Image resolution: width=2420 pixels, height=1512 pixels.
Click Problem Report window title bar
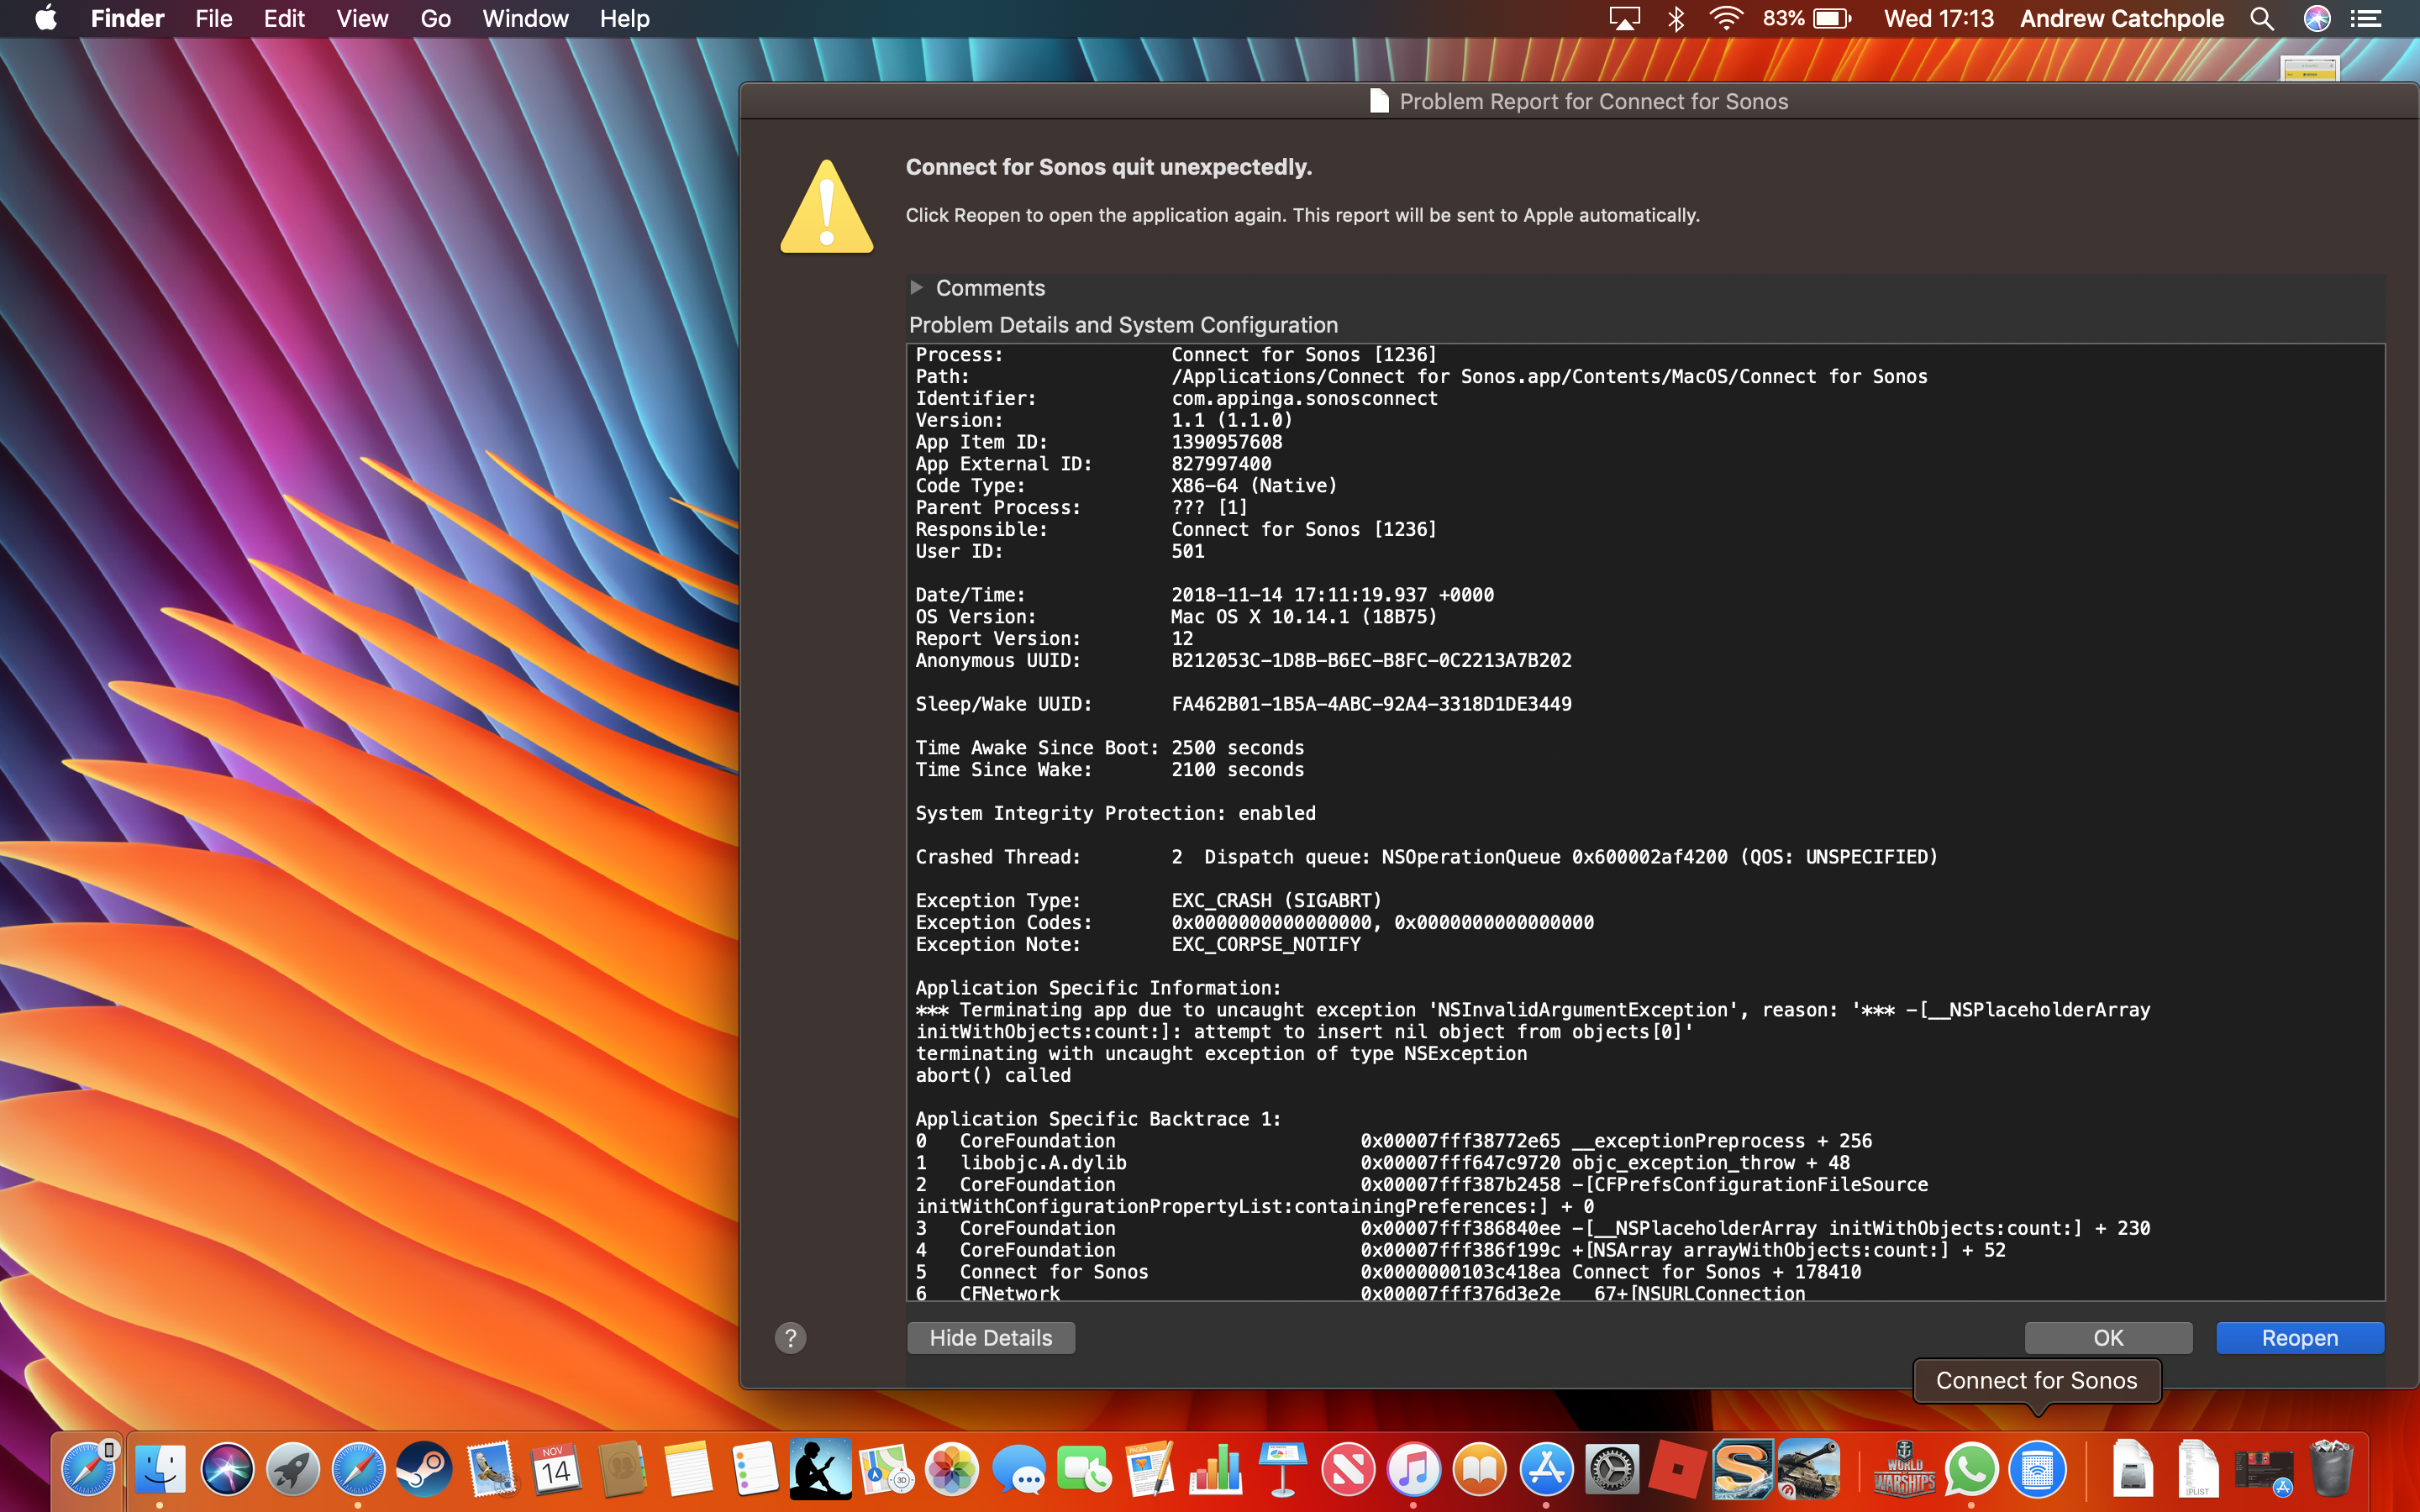1578,101
